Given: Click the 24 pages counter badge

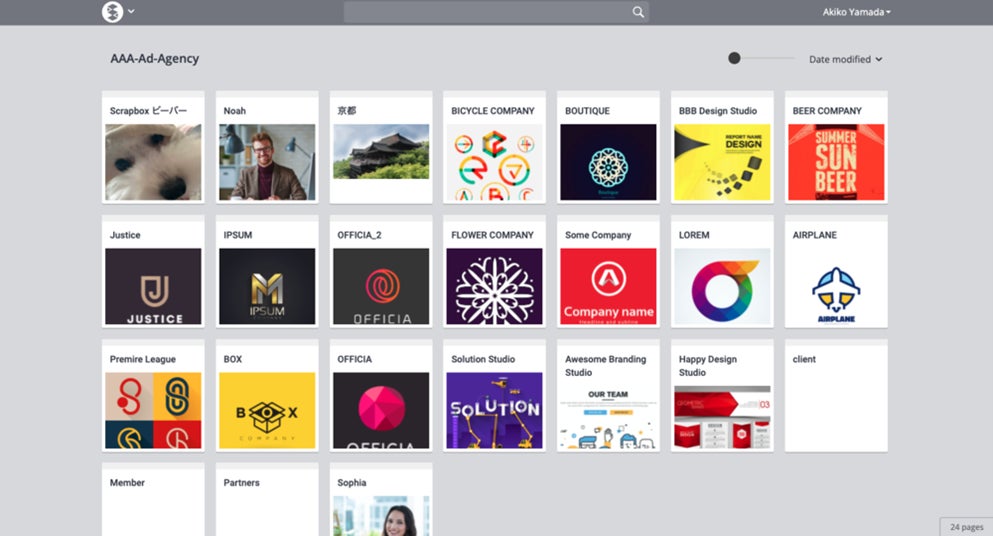Looking at the screenshot, I should tap(966, 526).
